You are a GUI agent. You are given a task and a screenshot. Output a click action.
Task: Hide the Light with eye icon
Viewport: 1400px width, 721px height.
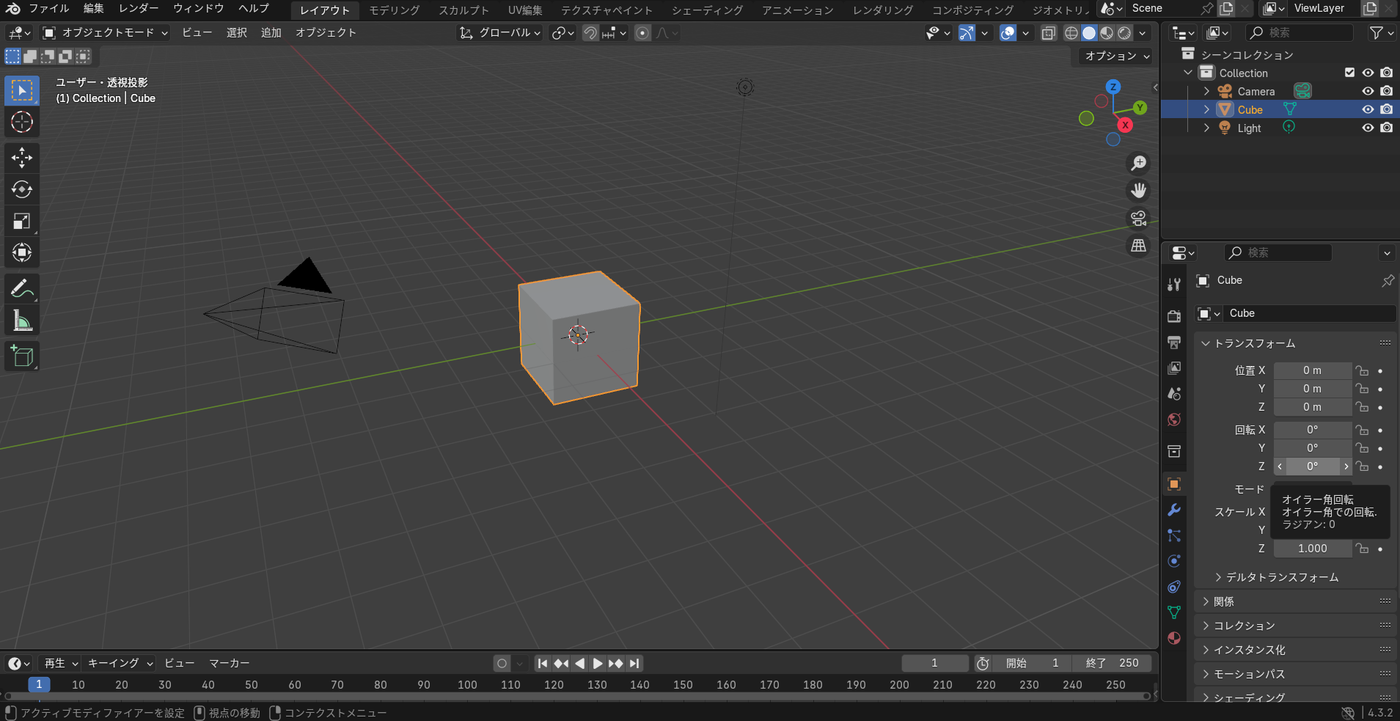[1368, 128]
